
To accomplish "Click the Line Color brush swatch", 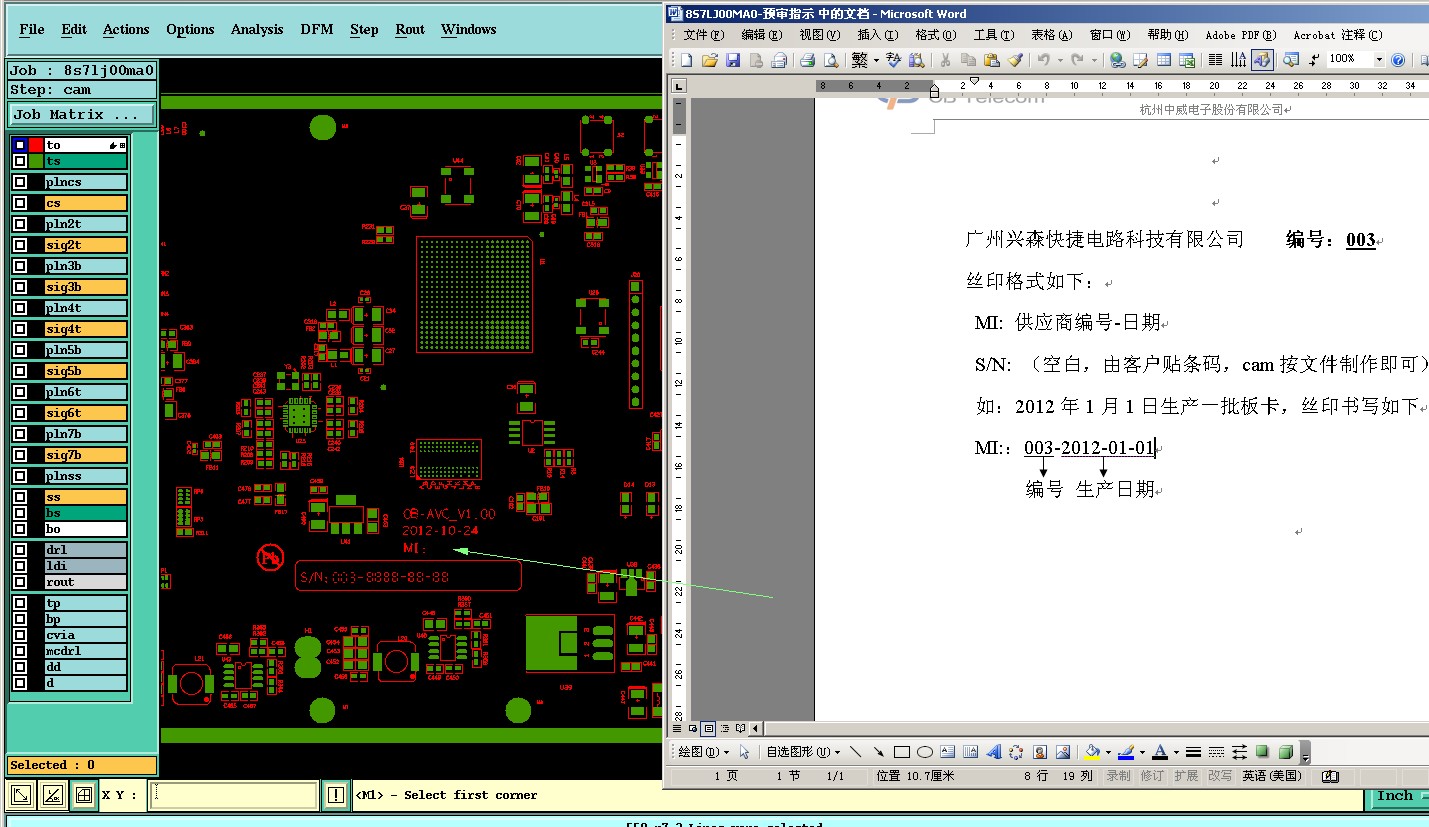I will click(x=1126, y=752).
